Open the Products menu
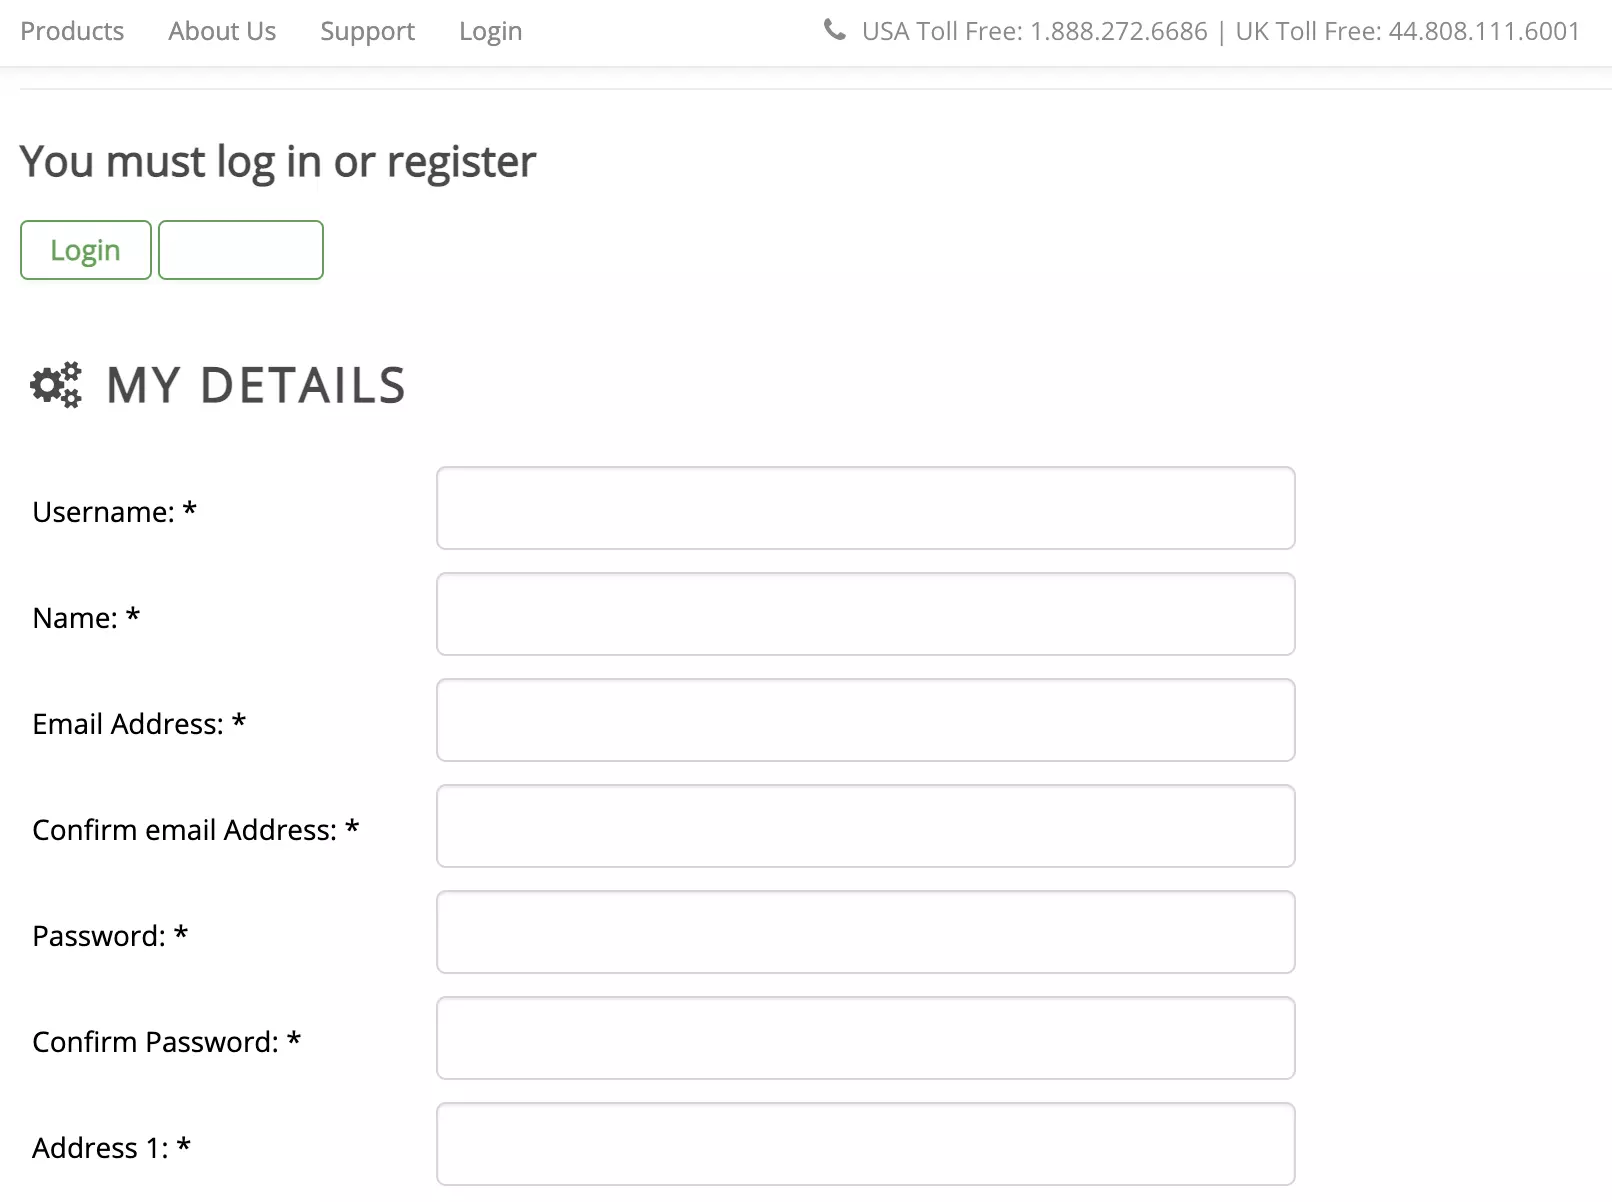 [x=71, y=31]
